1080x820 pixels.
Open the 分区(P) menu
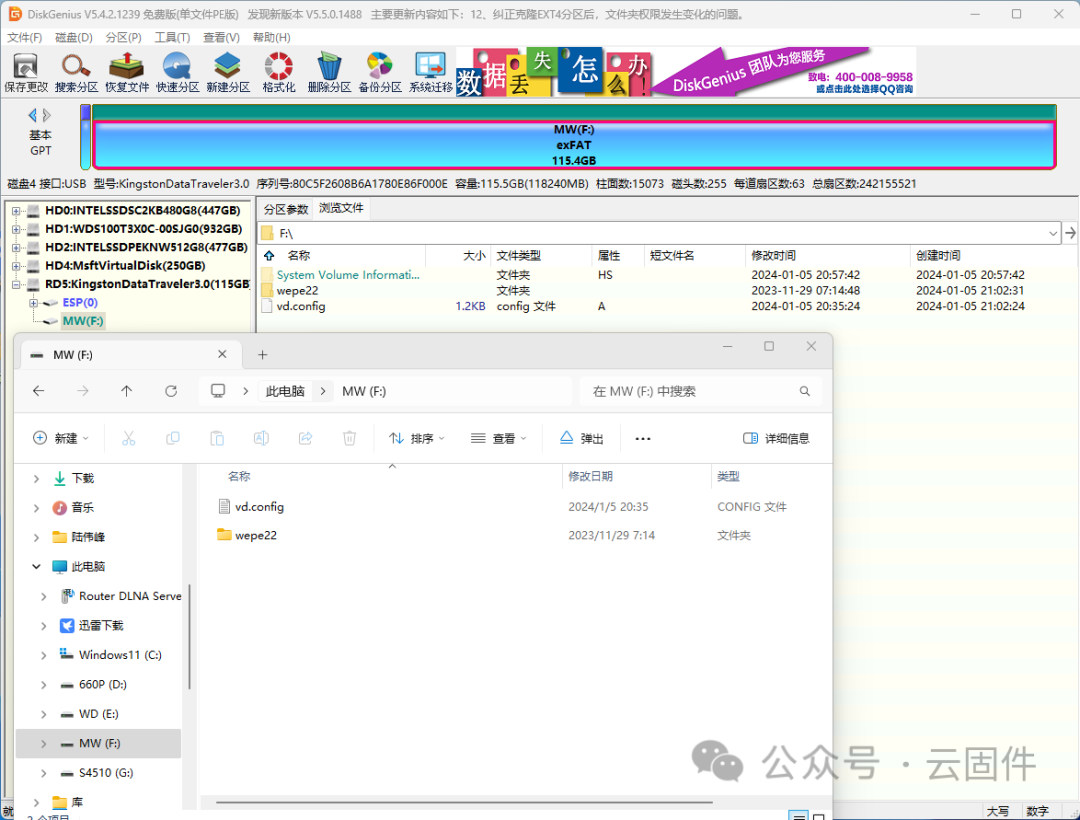(123, 37)
